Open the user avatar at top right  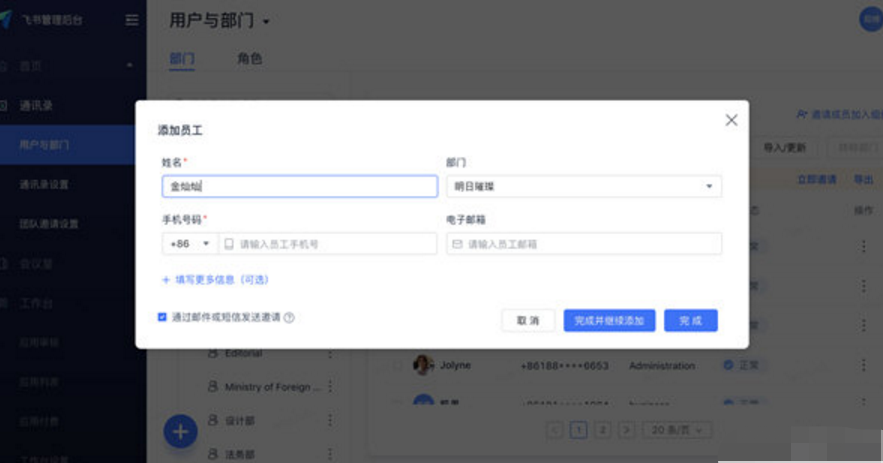tap(871, 20)
